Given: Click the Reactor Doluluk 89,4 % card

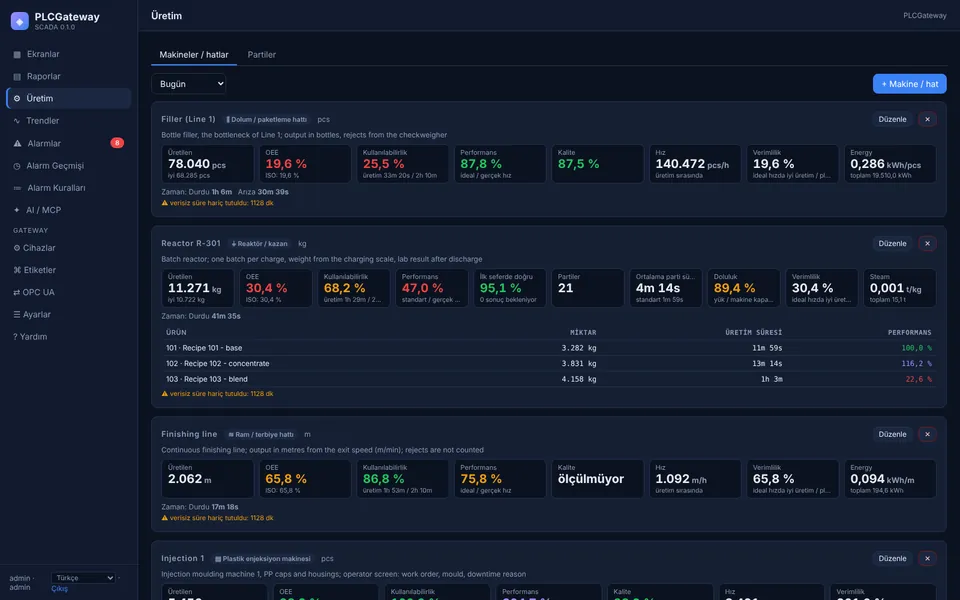Looking at the screenshot, I should [744, 288].
